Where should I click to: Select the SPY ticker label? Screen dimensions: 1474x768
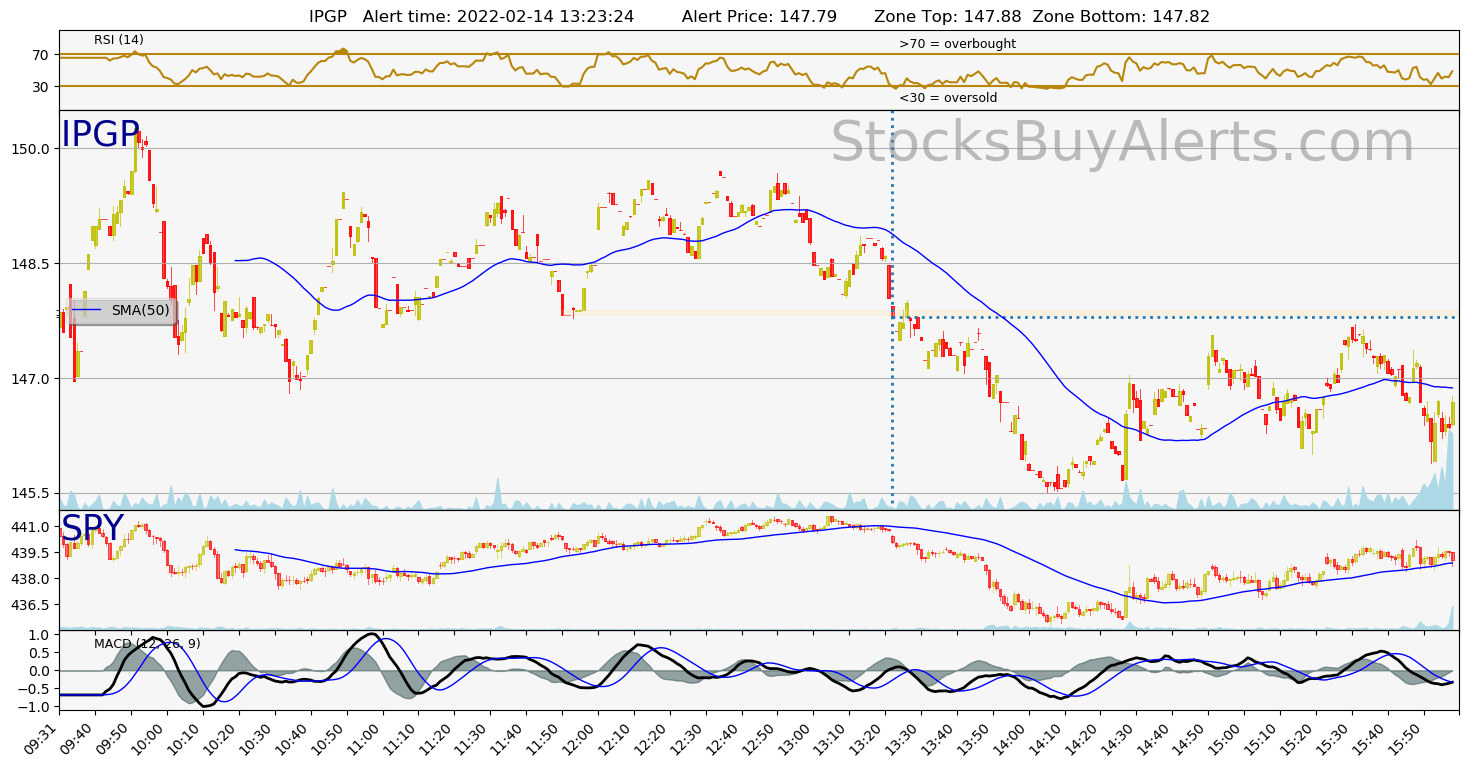(x=92, y=529)
